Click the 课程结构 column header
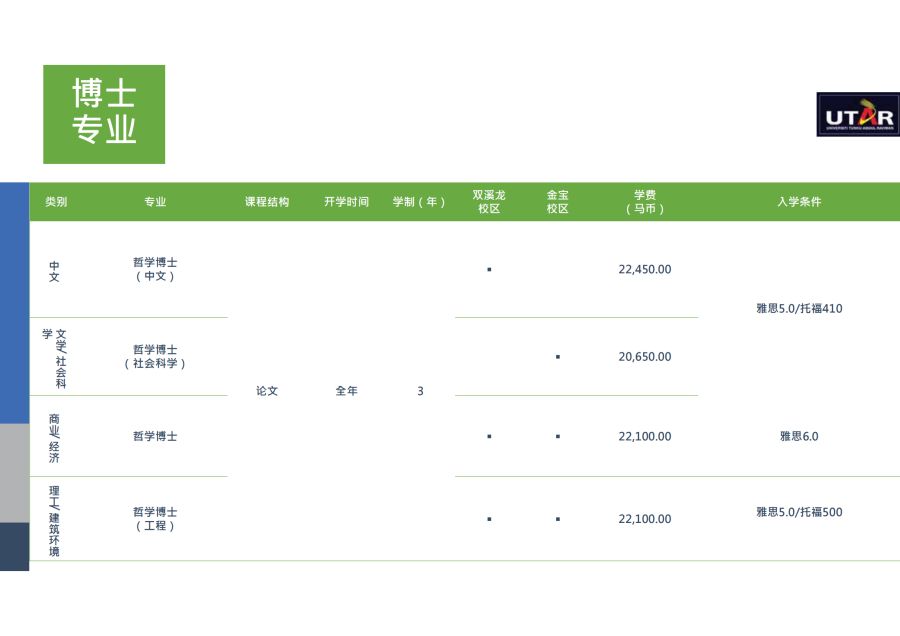Viewport: 900px width, 636px height. pyautogui.click(x=267, y=202)
